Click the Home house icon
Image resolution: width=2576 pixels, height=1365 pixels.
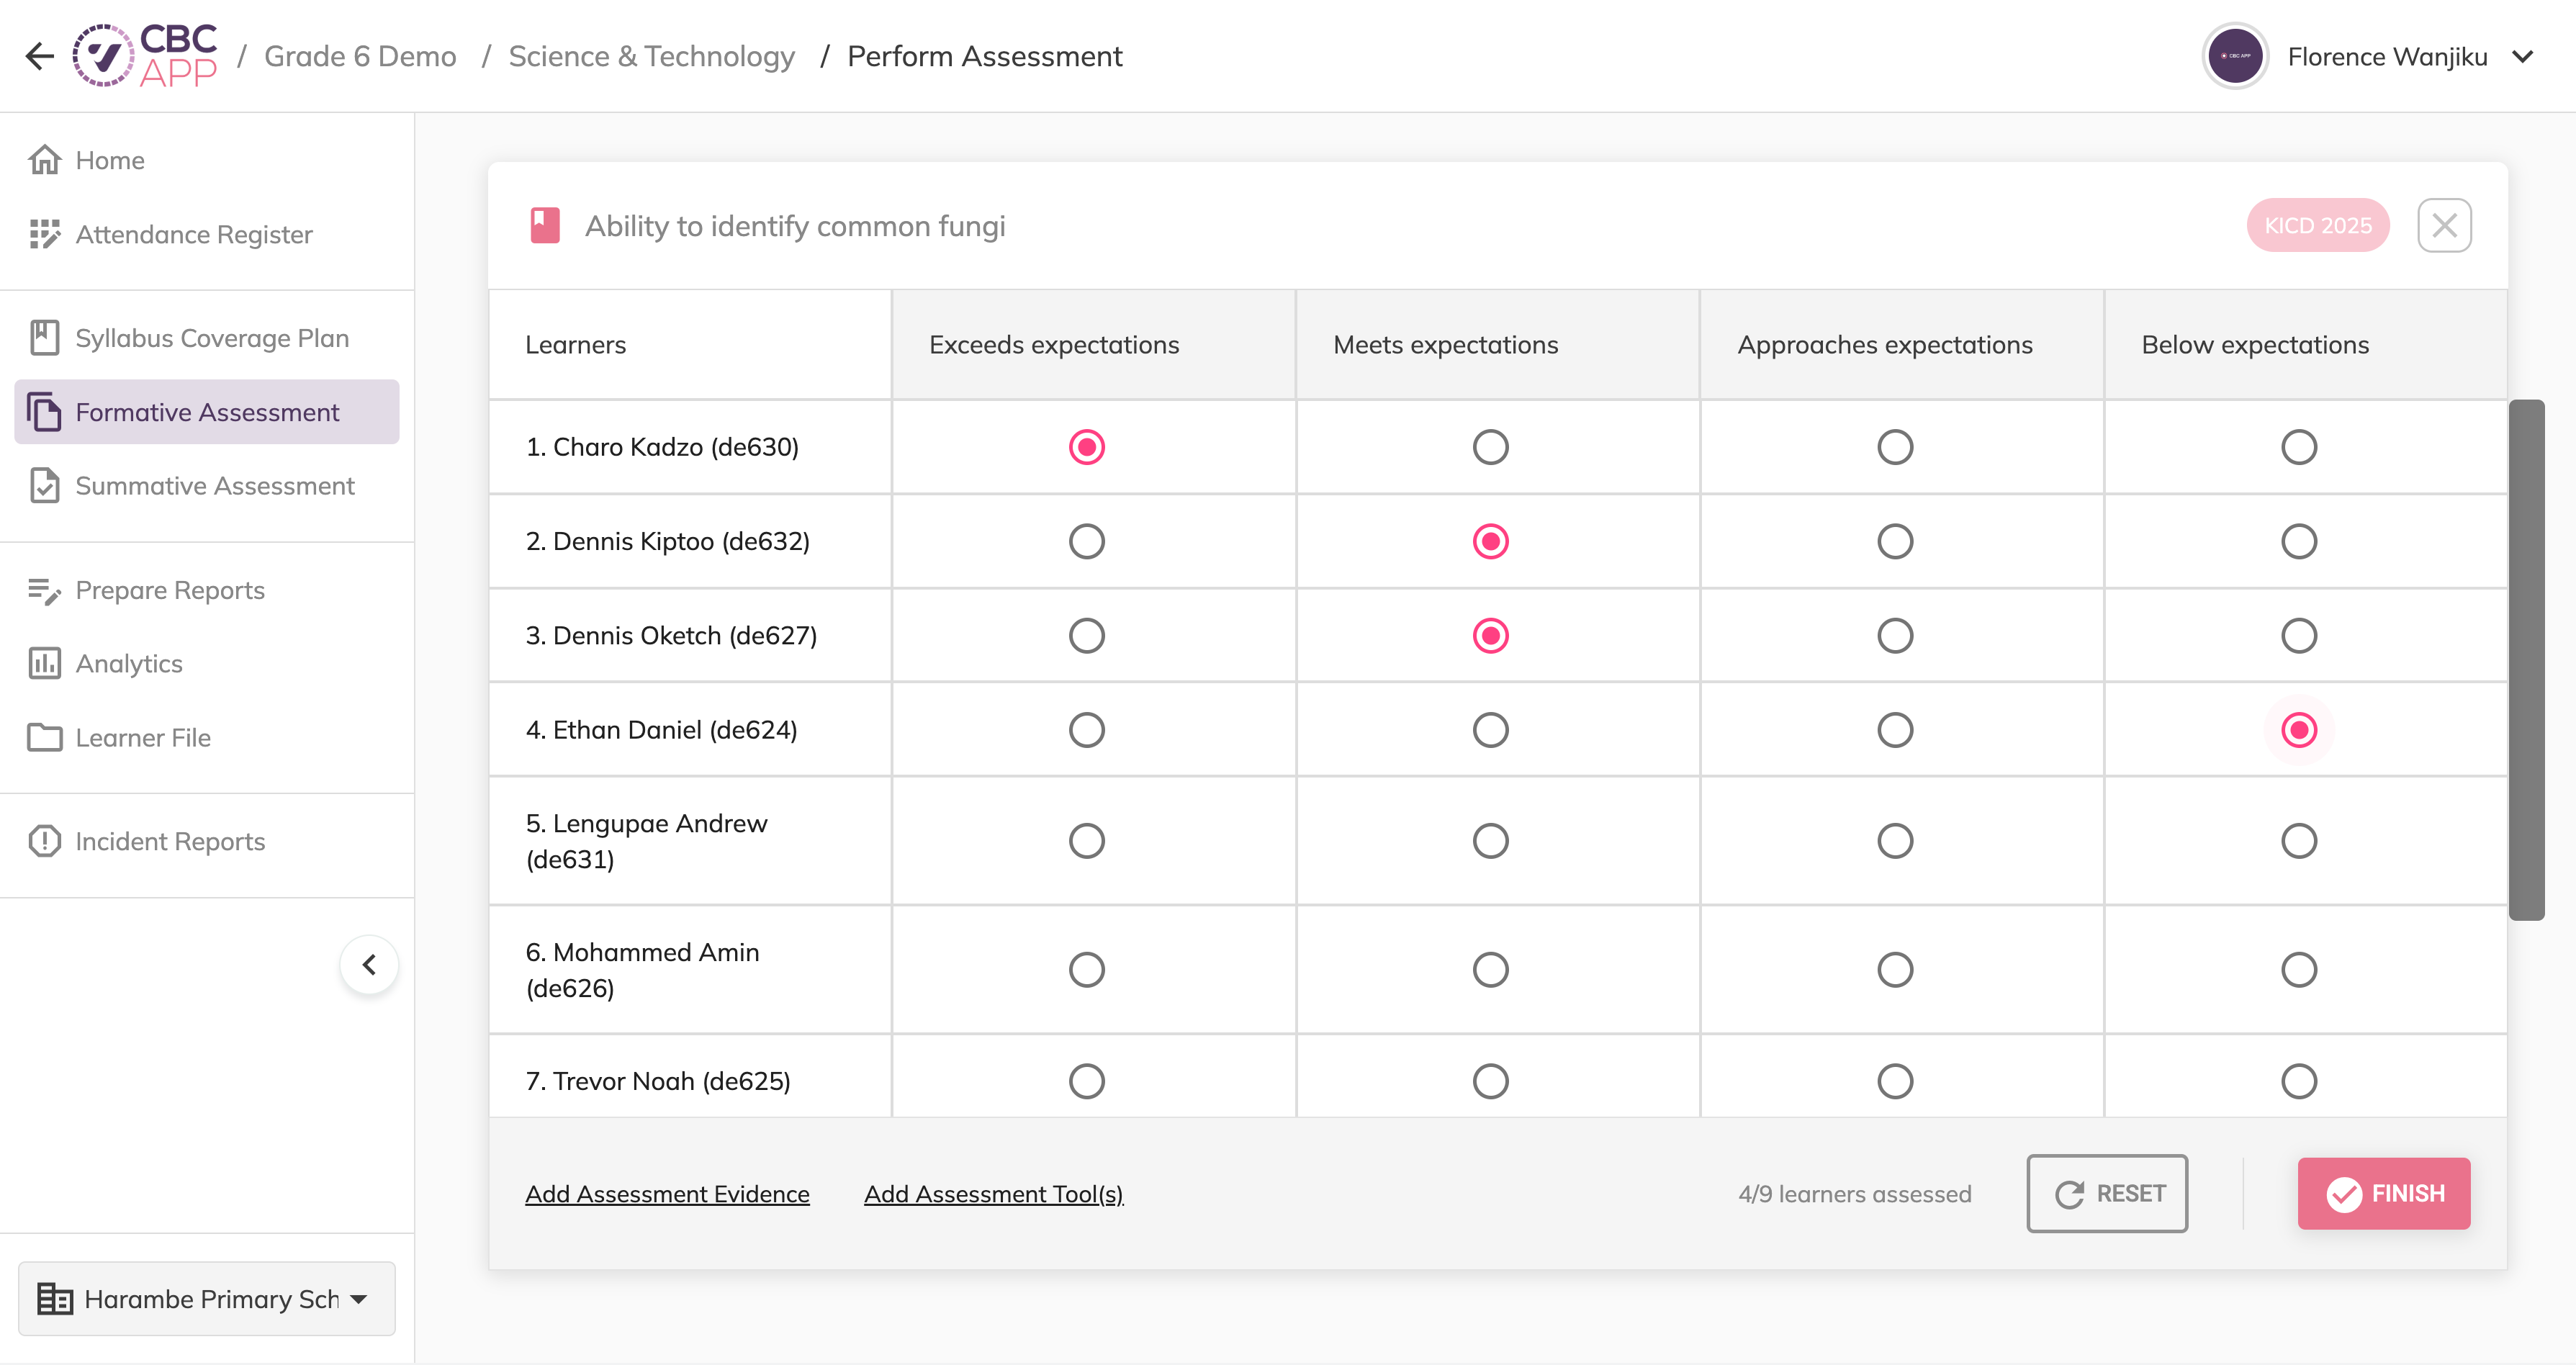45,160
